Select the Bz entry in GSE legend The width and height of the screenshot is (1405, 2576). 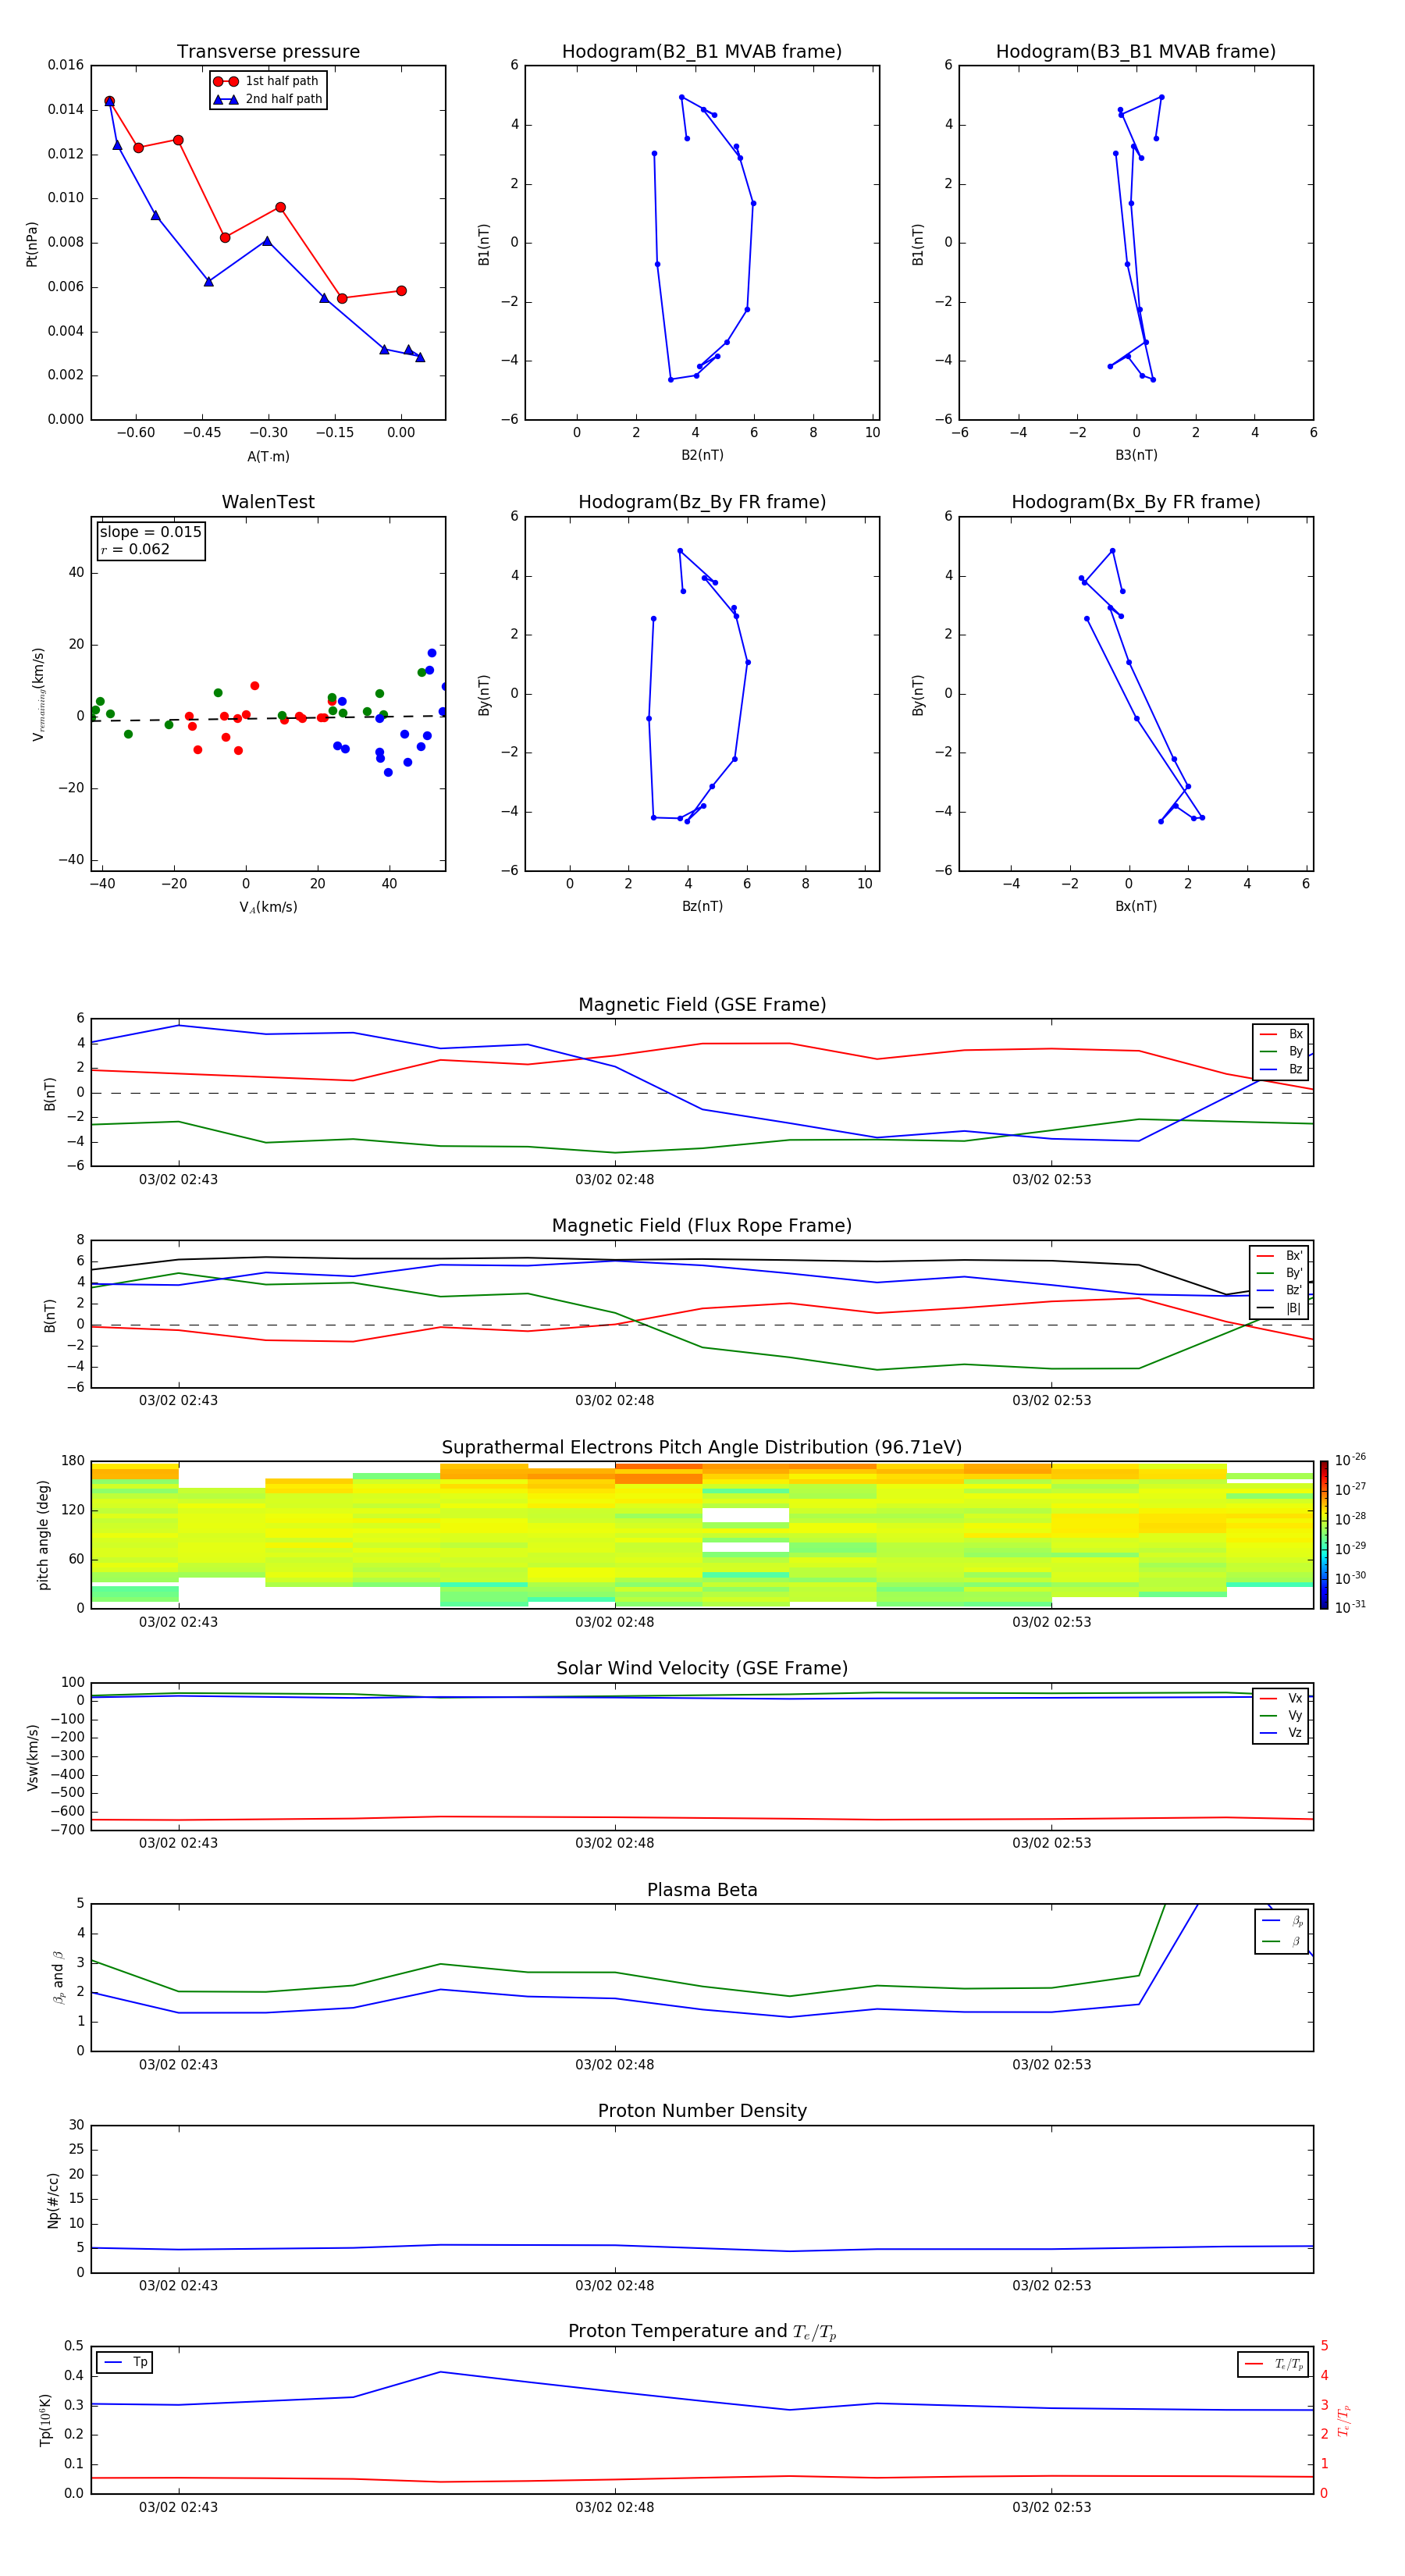pyautogui.click(x=1281, y=1069)
